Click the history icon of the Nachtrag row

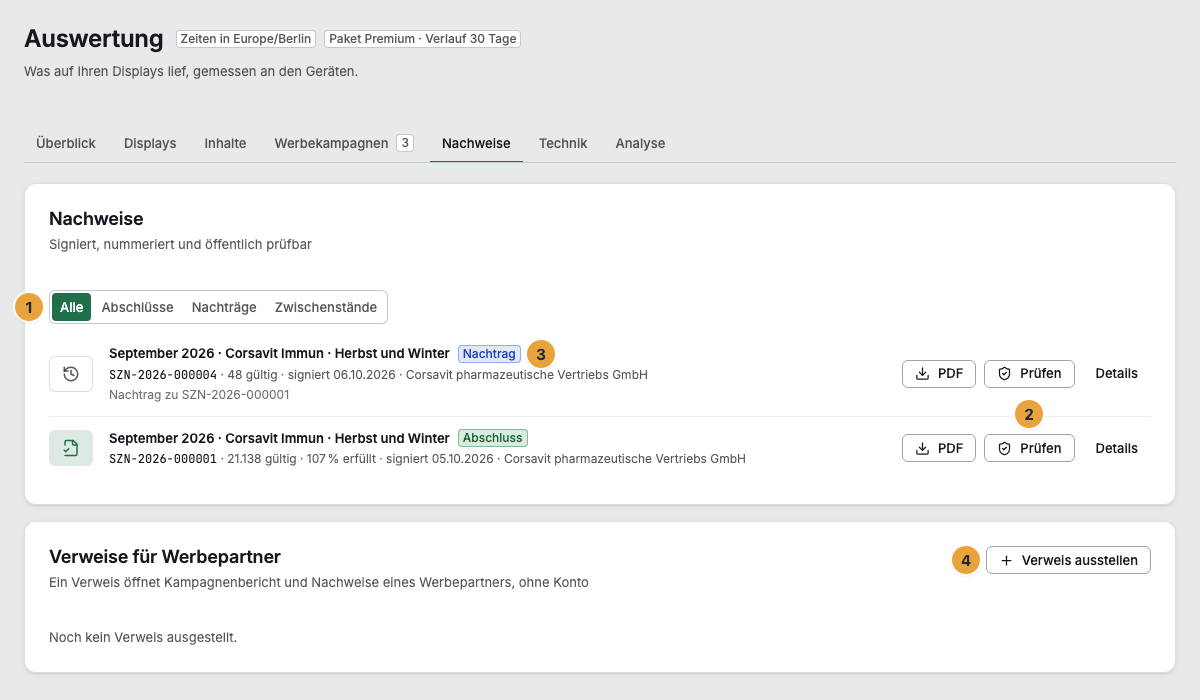click(x=71, y=374)
